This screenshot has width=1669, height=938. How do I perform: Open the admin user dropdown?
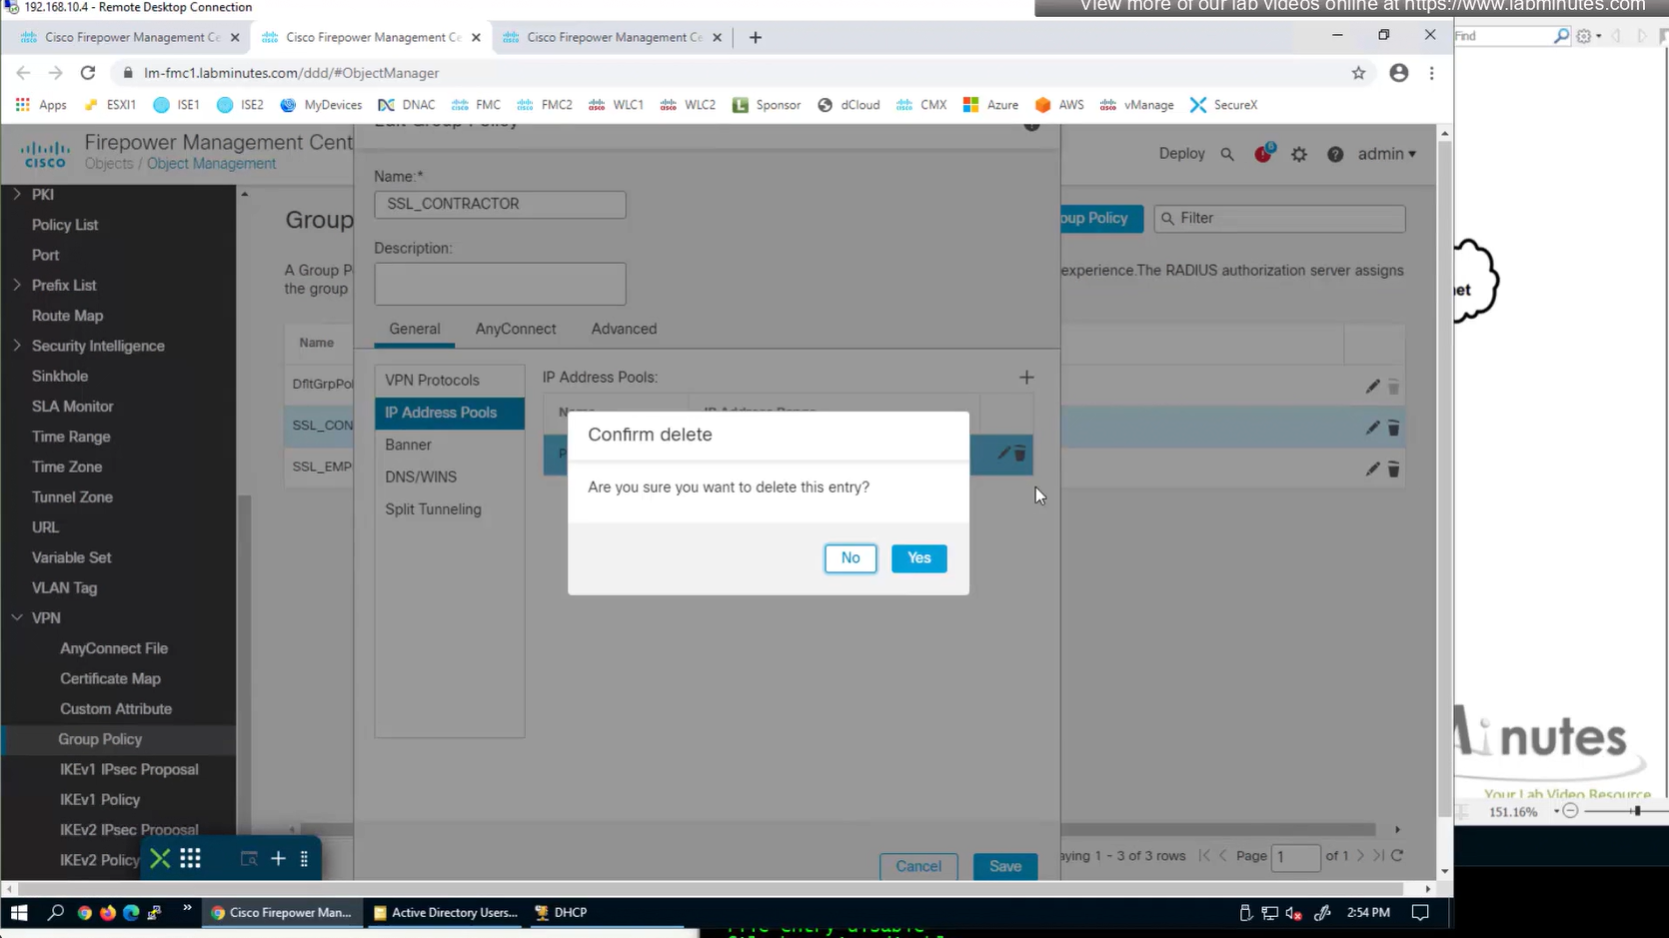(x=1386, y=154)
